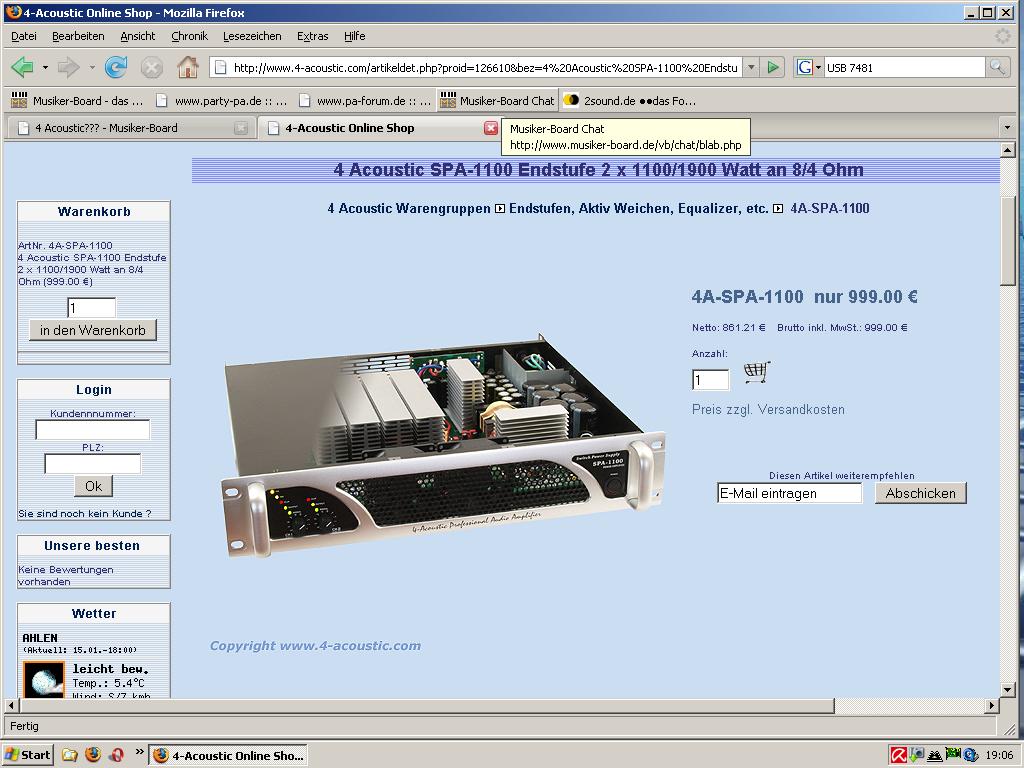Click the Abschicken button
1024x768 pixels.
pyautogui.click(x=920, y=493)
